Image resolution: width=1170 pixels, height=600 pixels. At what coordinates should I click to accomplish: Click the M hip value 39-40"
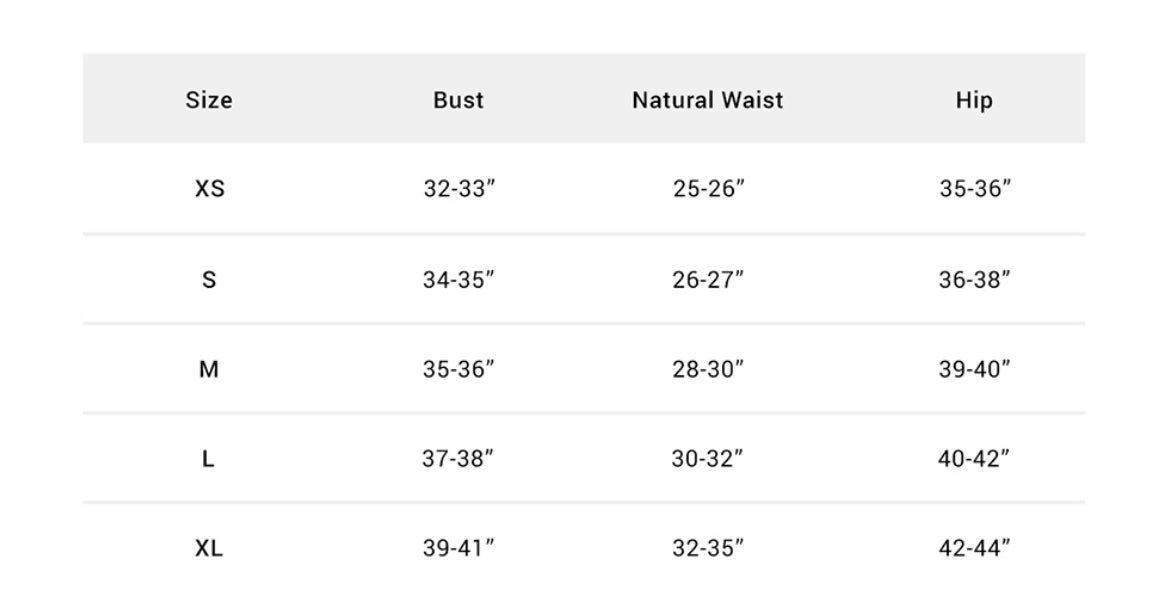pyautogui.click(x=975, y=370)
